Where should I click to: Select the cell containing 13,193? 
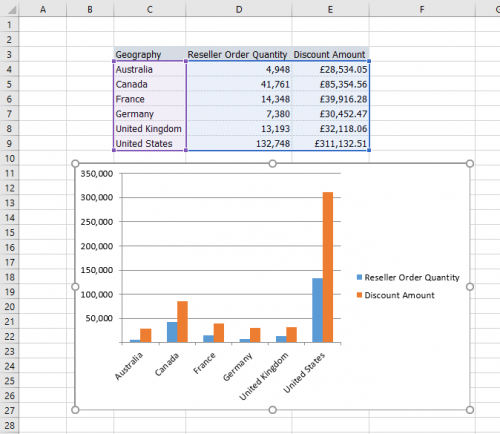click(x=239, y=129)
